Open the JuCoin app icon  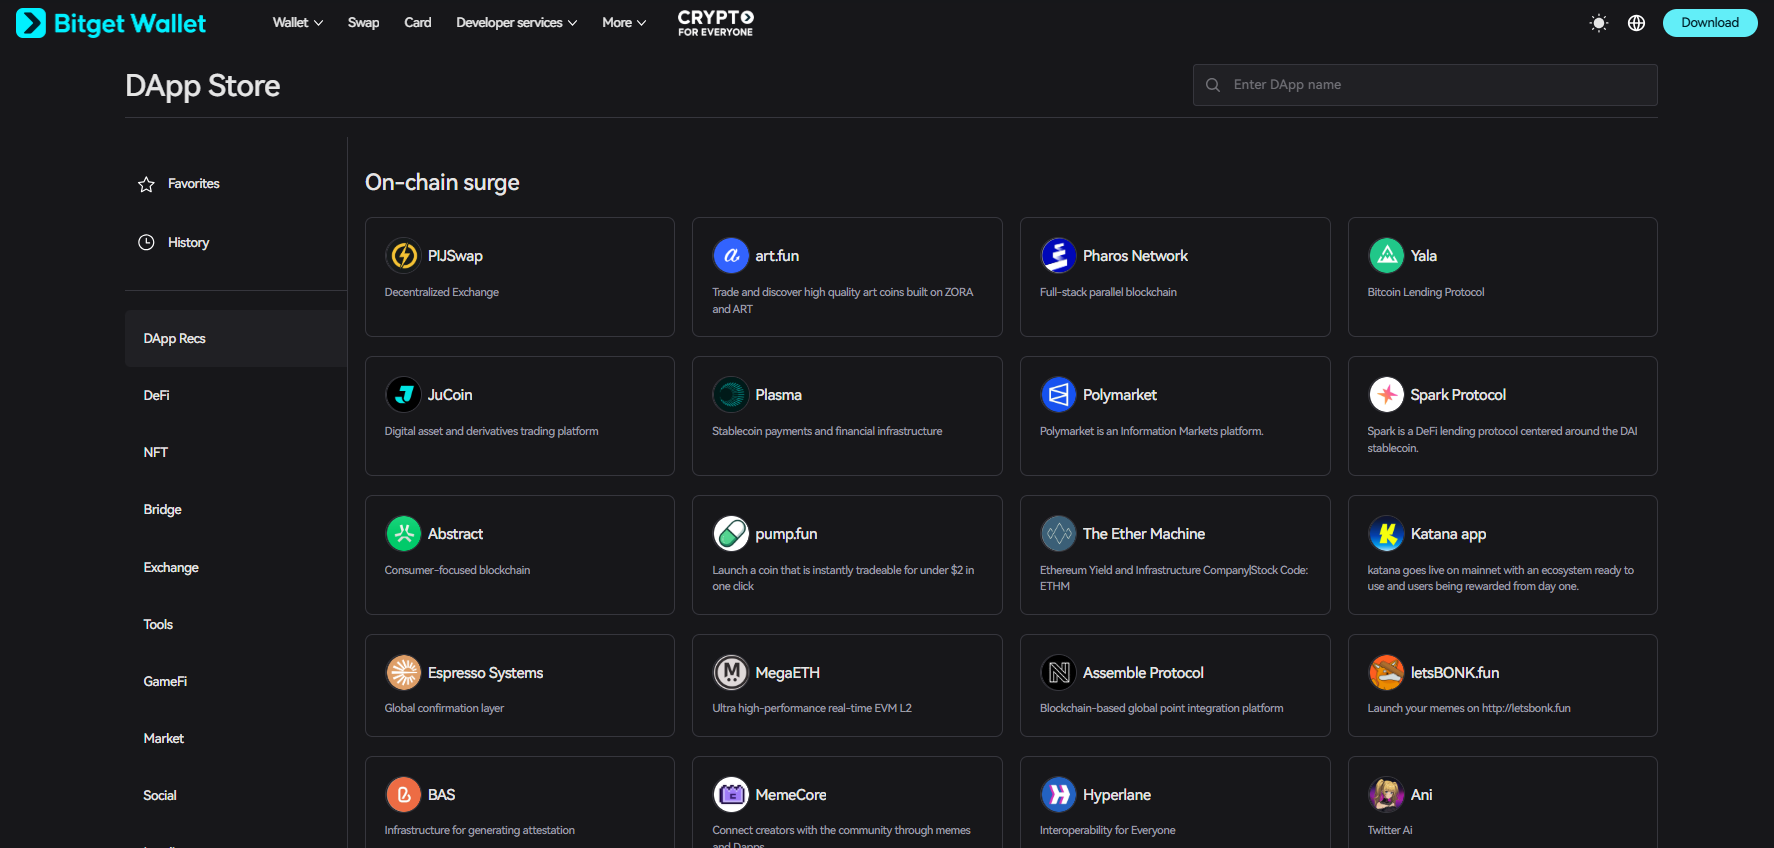403,395
